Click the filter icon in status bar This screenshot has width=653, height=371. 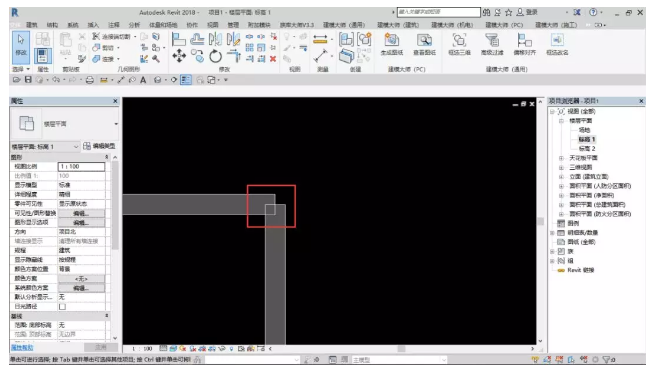[606, 359]
